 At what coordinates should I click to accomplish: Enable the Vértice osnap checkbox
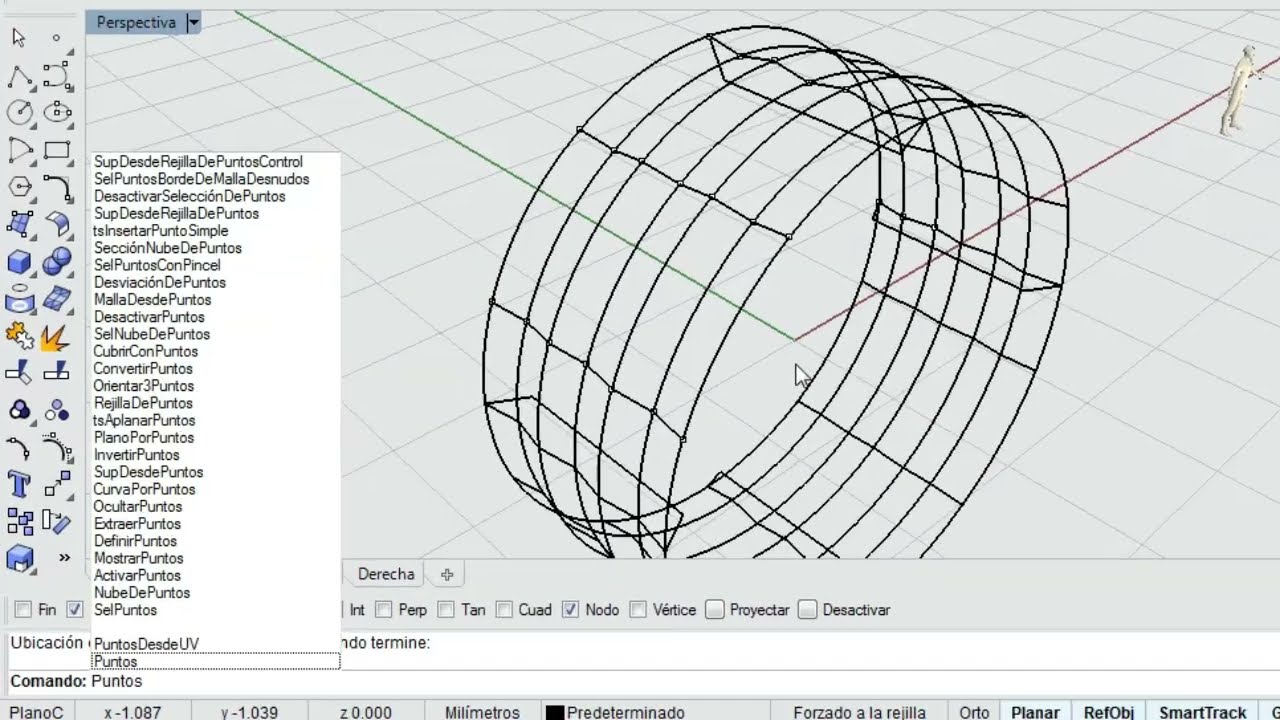pos(638,610)
